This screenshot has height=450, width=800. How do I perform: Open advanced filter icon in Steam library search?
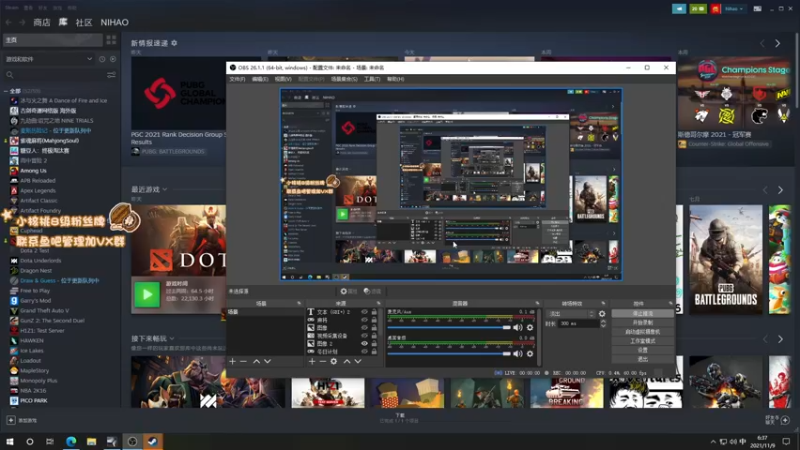[x=111, y=75]
